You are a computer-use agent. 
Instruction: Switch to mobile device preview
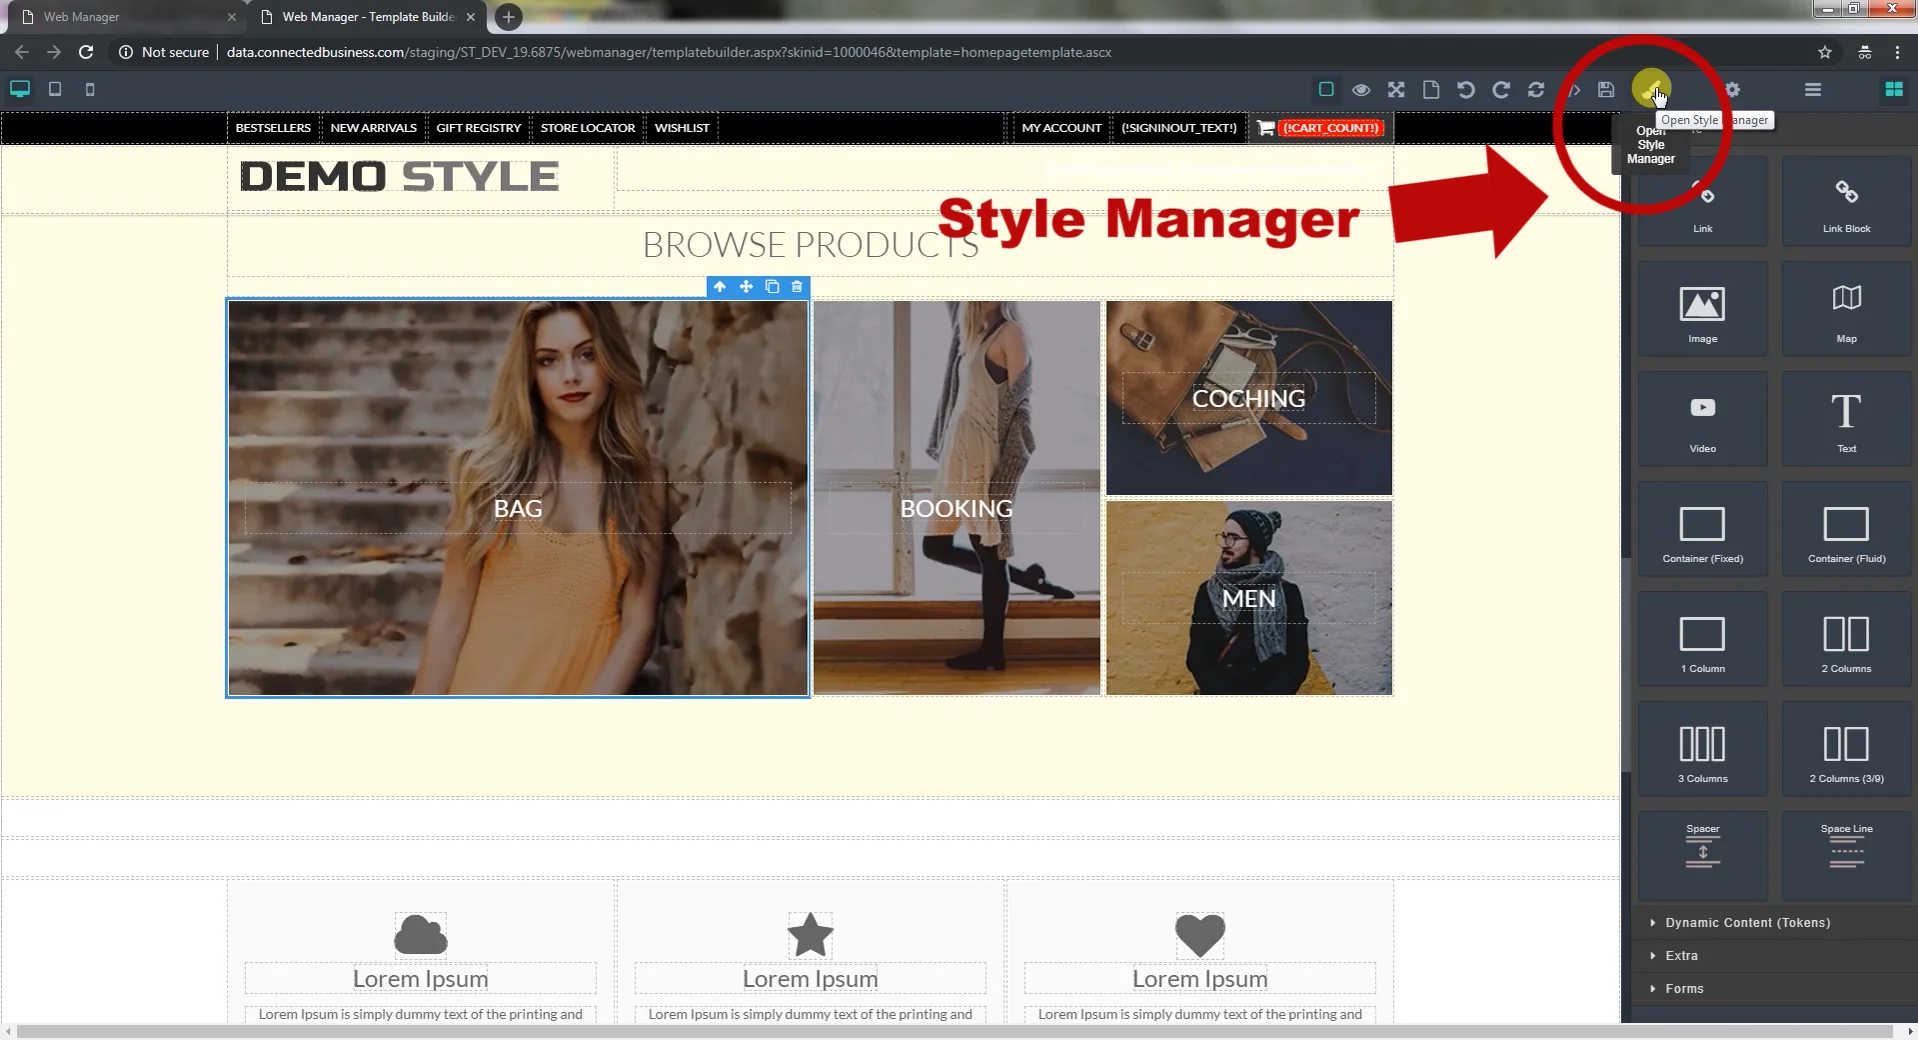point(90,89)
